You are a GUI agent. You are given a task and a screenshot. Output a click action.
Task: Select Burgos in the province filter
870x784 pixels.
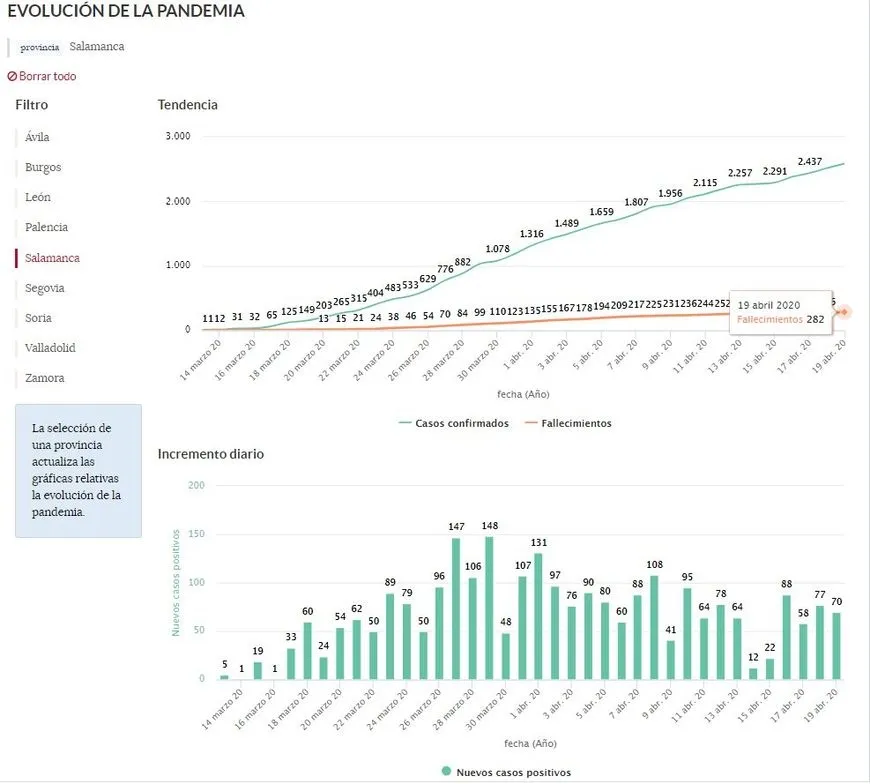click(x=43, y=167)
